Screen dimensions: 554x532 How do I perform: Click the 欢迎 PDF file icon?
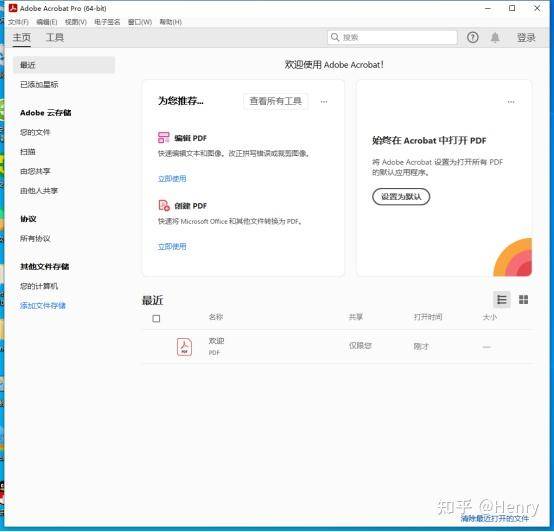click(184, 347)
